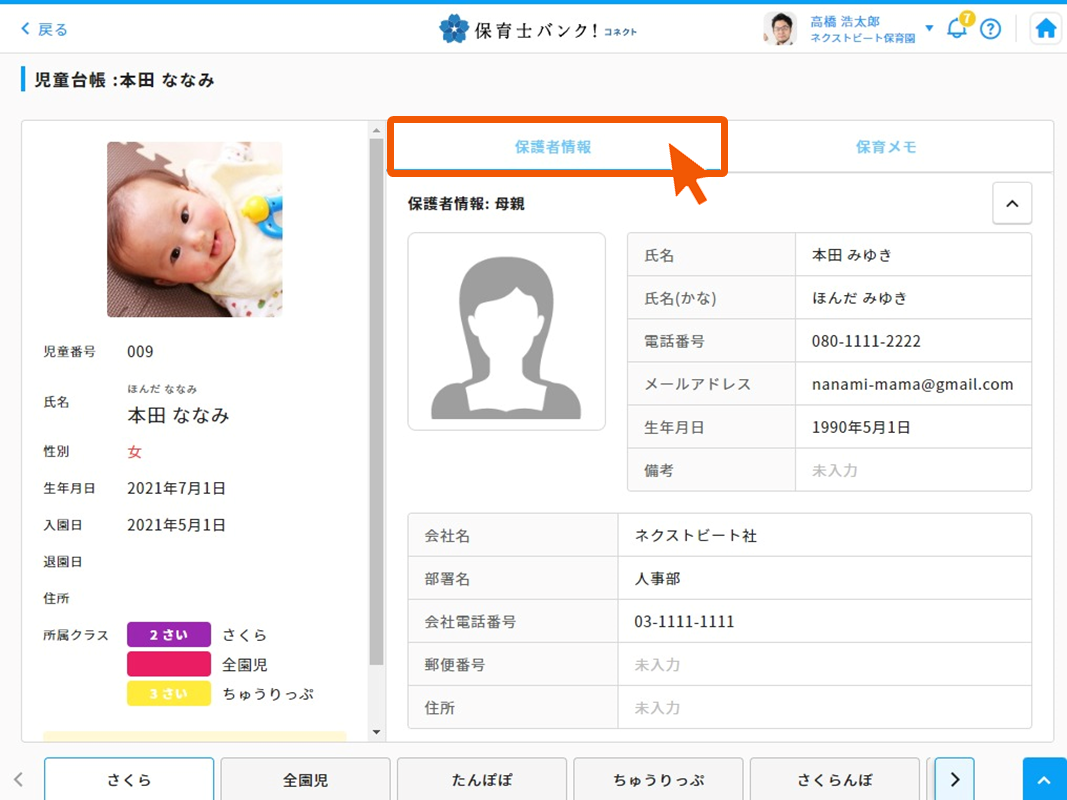Select the さくら class button
This screenshot has width=1067, height=800.
coord(129,779)
